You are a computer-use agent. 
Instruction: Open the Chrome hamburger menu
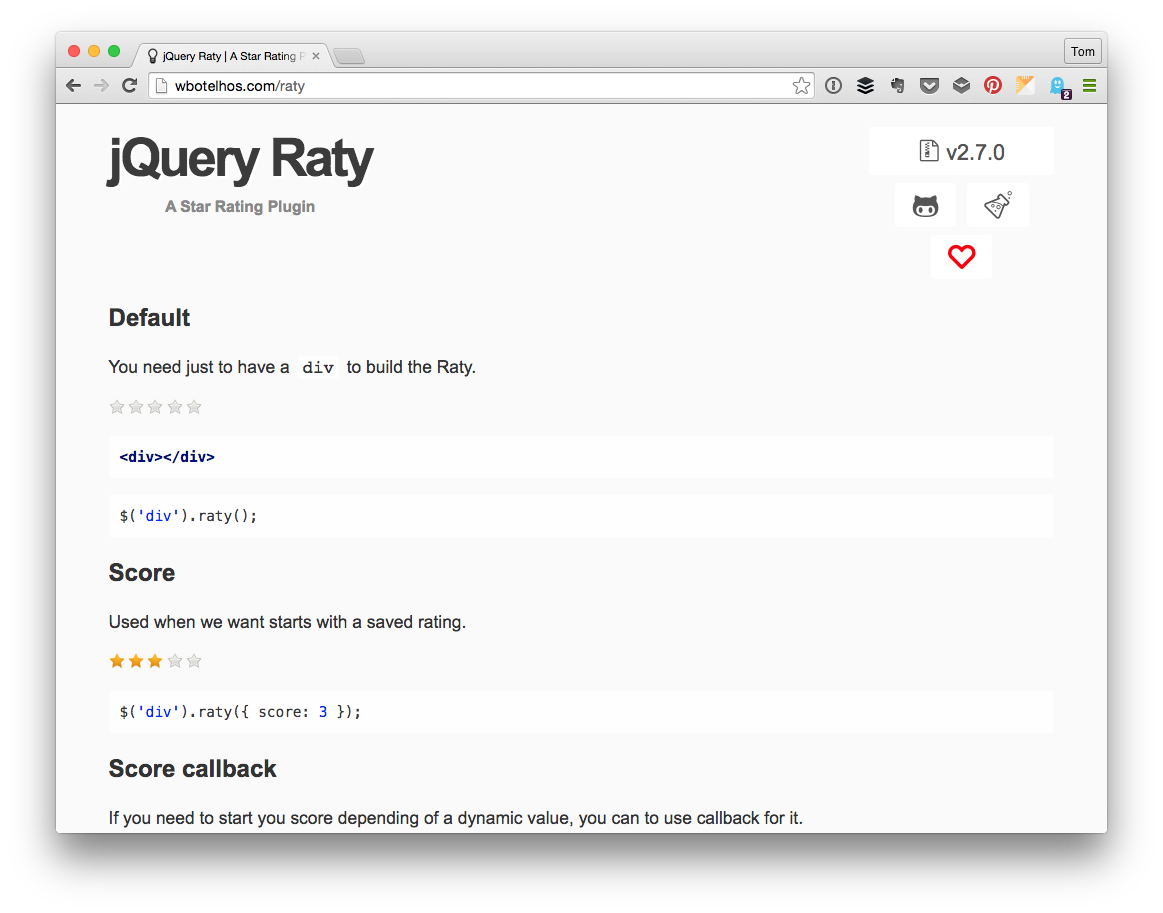pos(1089,85)
